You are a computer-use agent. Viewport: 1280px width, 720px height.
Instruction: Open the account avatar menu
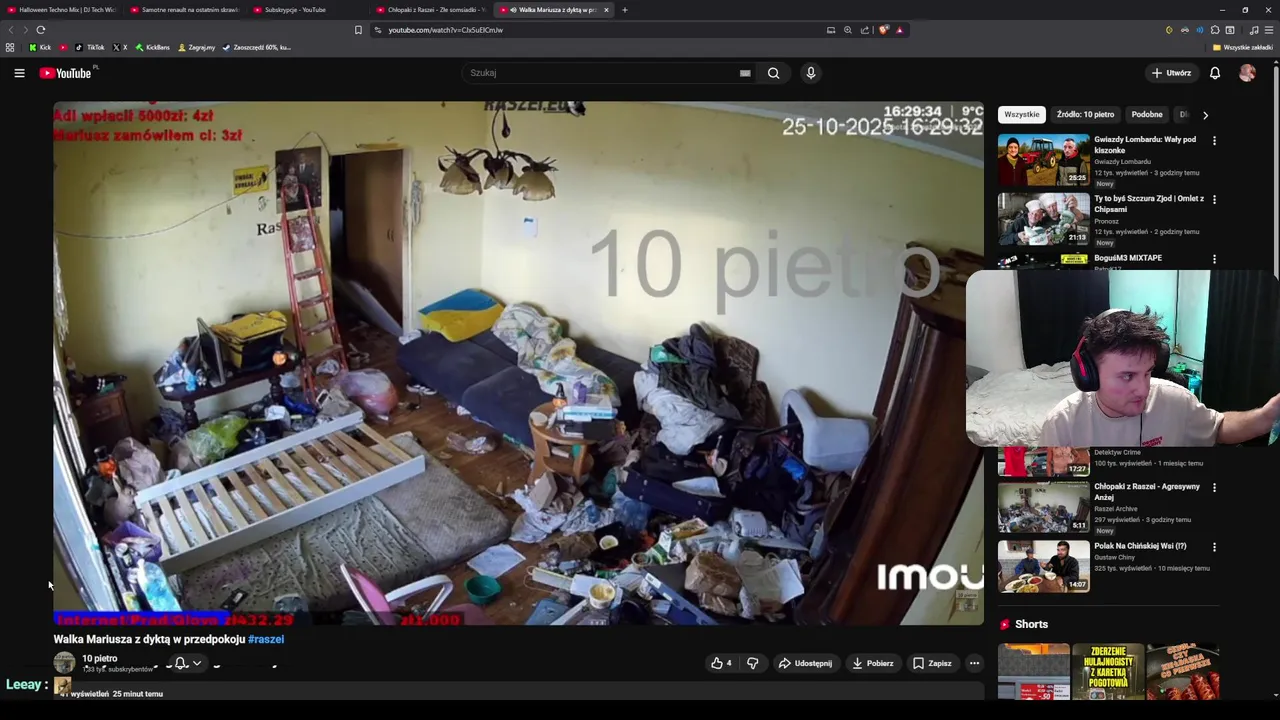1247,73
